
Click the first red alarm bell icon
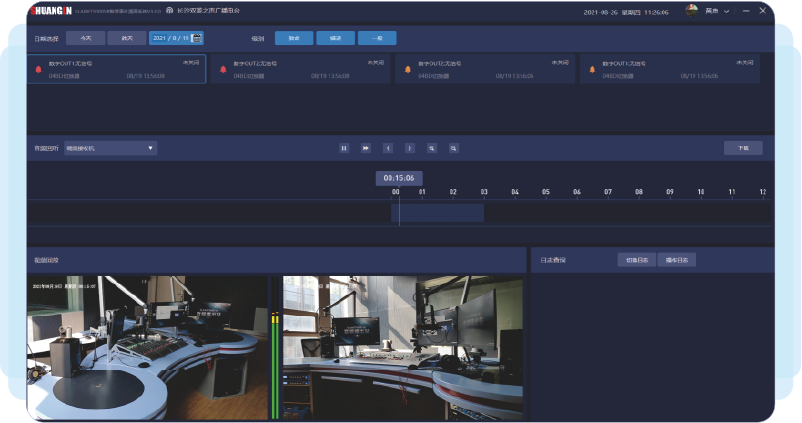39,70
